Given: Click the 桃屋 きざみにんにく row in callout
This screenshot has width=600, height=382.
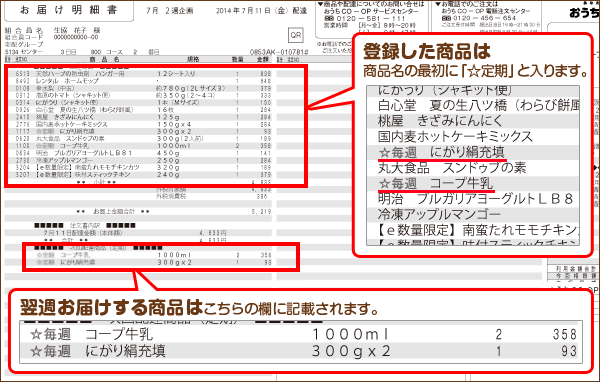Looking at the screenshot, I should 473,121.
